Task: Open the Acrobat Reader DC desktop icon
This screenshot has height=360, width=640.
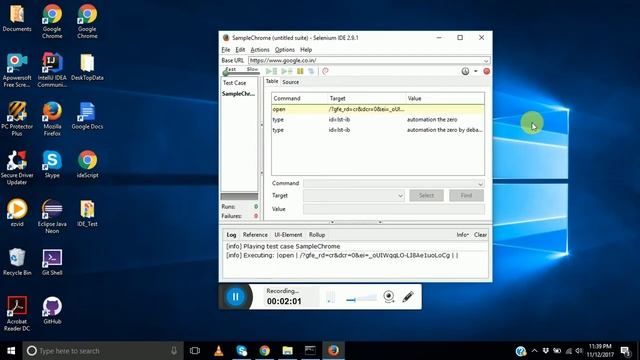Action: coord(17,313)
